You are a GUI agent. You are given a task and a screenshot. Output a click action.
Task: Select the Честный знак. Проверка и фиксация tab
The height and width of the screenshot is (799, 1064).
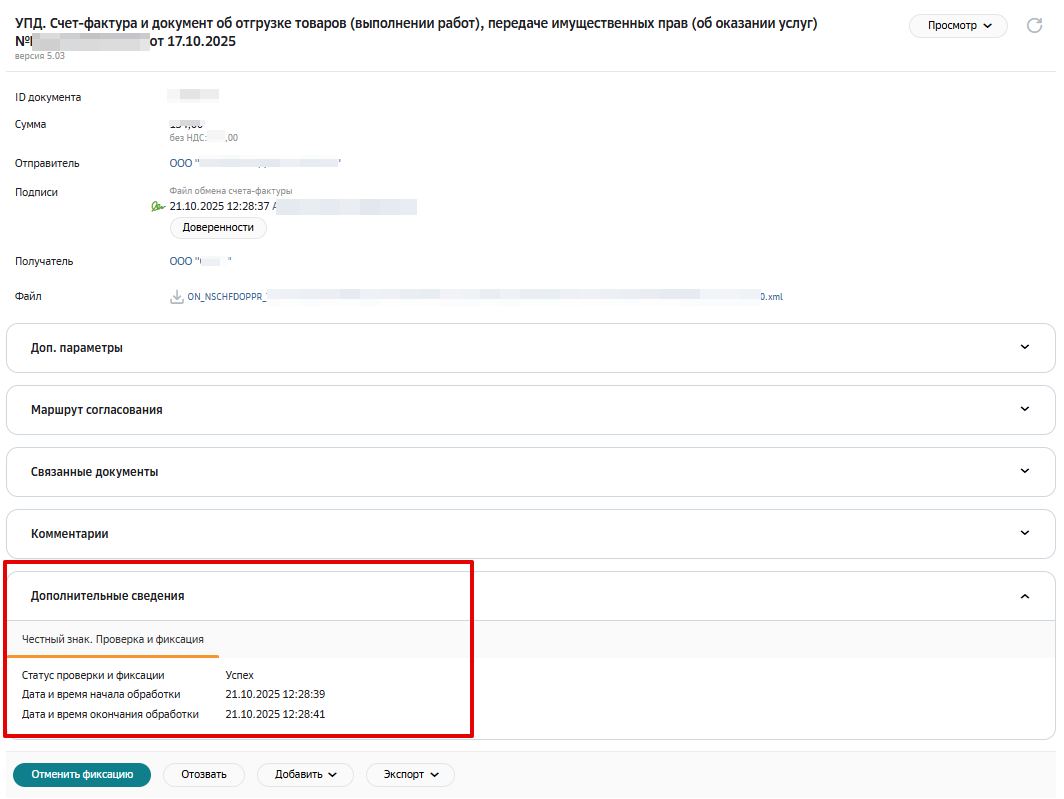click(113, 639)
